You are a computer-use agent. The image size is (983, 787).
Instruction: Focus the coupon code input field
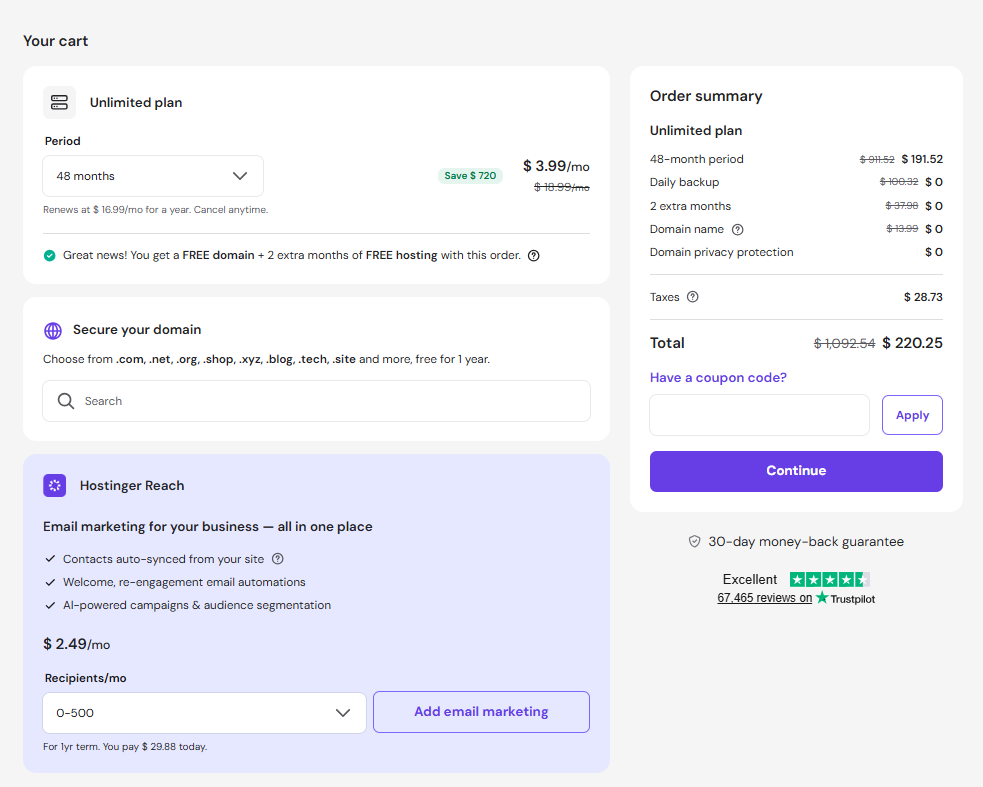click(760, 415)
